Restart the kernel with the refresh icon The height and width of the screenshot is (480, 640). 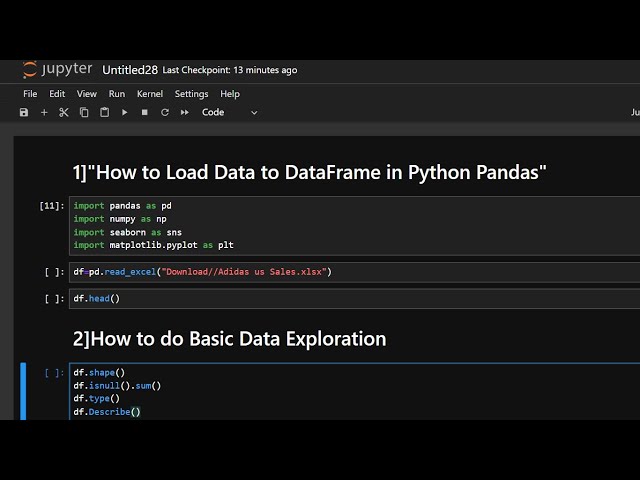(x=164, y=112)
